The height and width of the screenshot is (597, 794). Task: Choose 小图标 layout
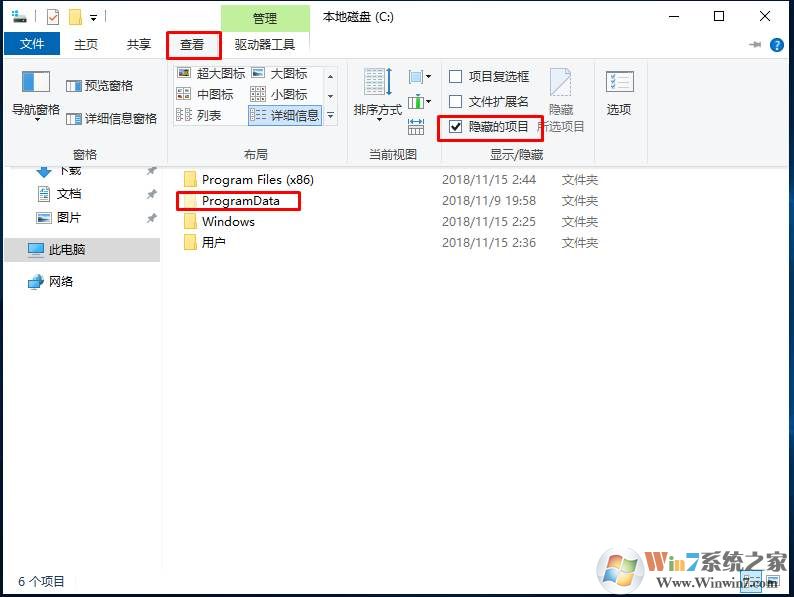click(280, 94)
